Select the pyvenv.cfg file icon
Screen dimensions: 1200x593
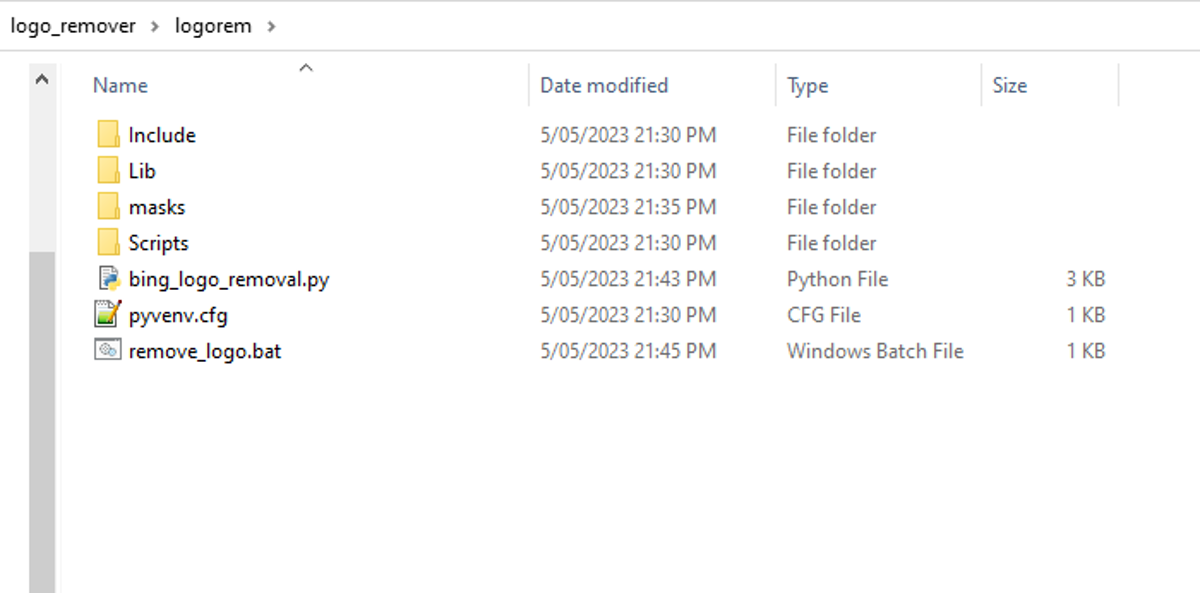click(x=108, y=315)
